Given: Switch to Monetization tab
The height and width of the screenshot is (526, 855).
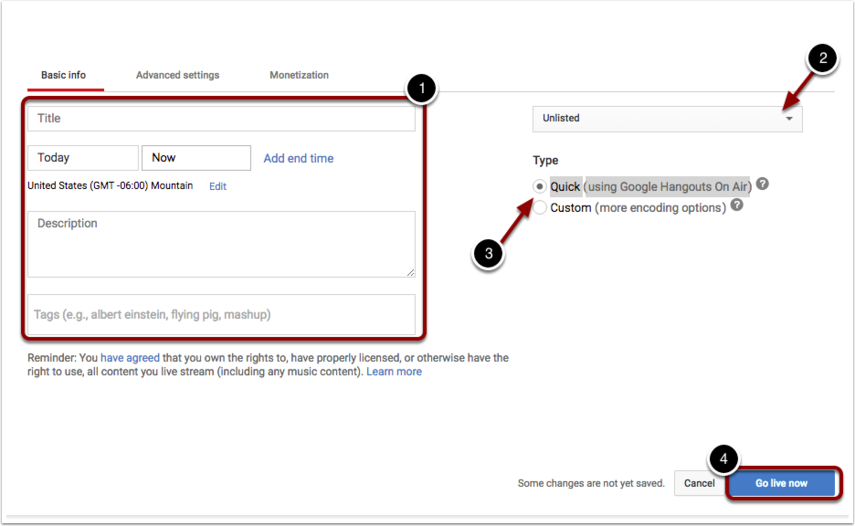Looking at the screenshot, I should pyautogui.click(x=299, y=75).
